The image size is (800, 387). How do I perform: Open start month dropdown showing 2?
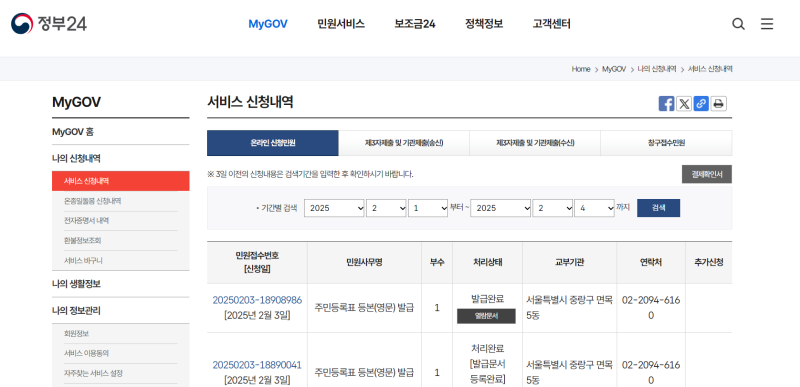[386, 208]
